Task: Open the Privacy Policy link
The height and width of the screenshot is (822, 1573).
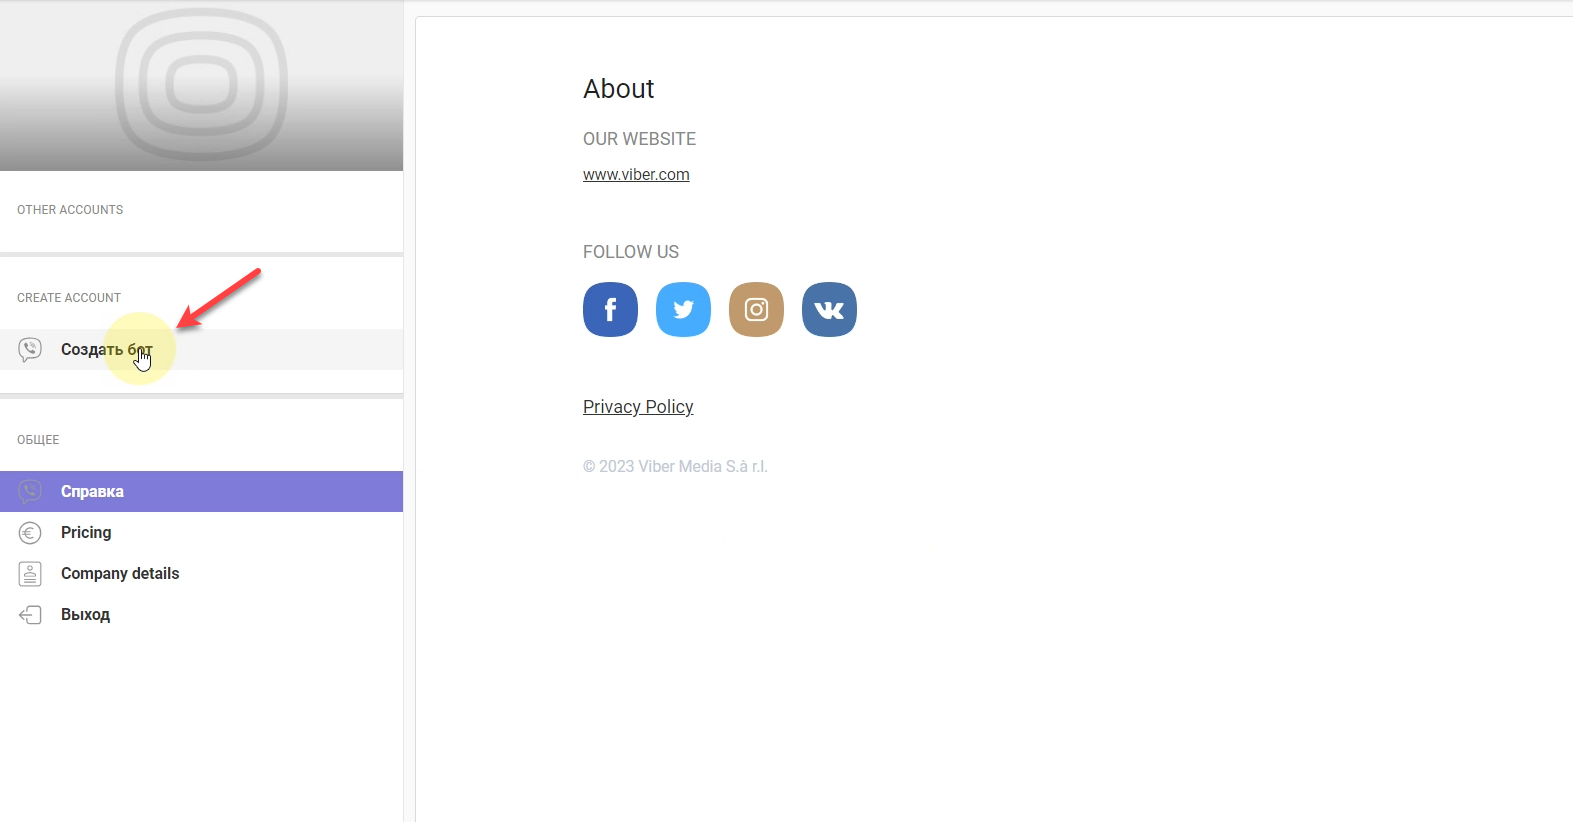Action: click(x=638, y=407)
